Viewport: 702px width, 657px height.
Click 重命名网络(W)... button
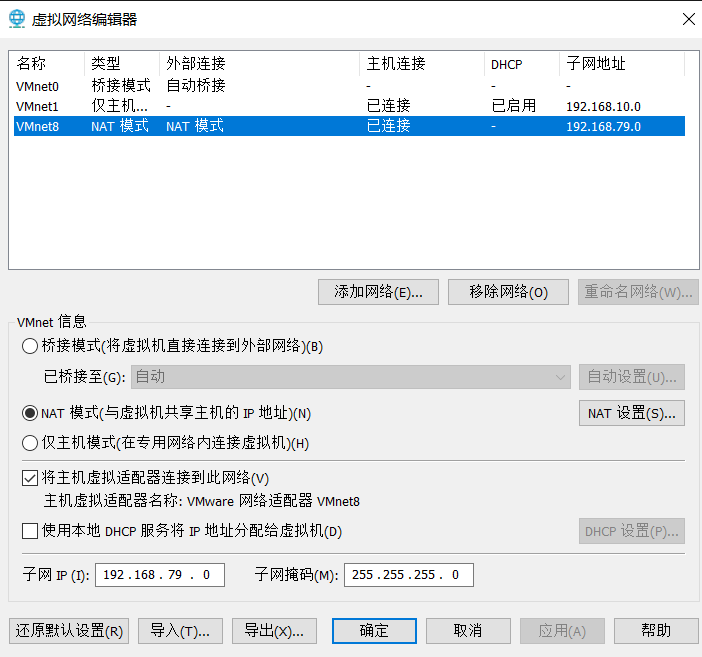tap(638, 292)
